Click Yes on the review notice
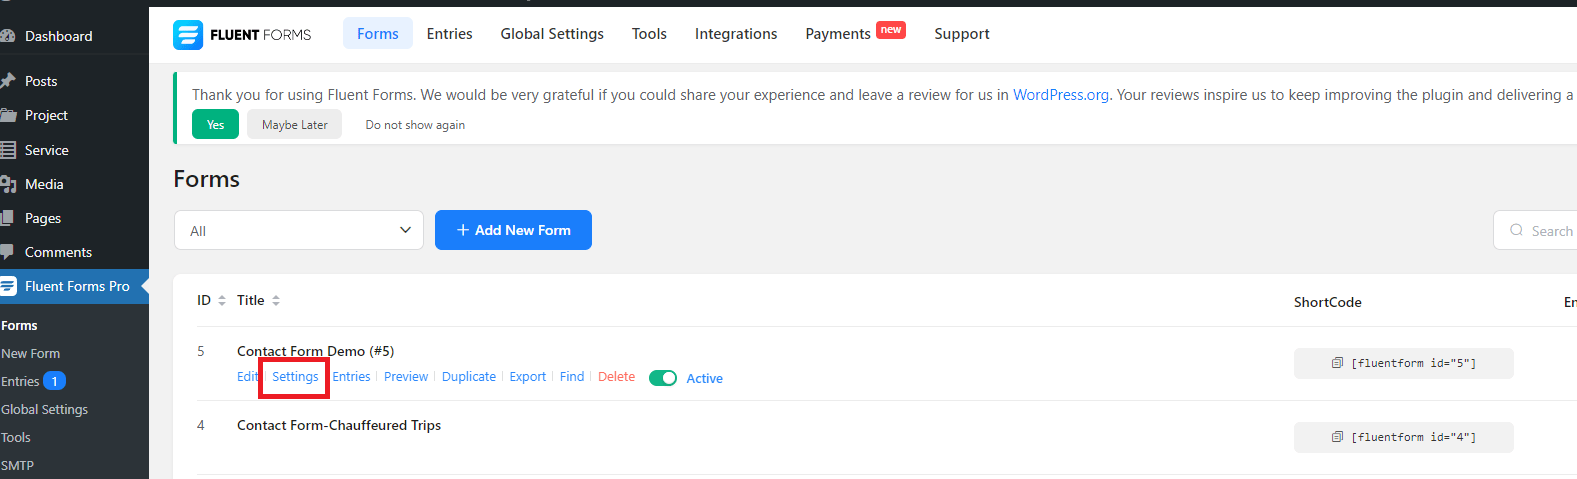The image size is (1577, 479). click(215, 124)
